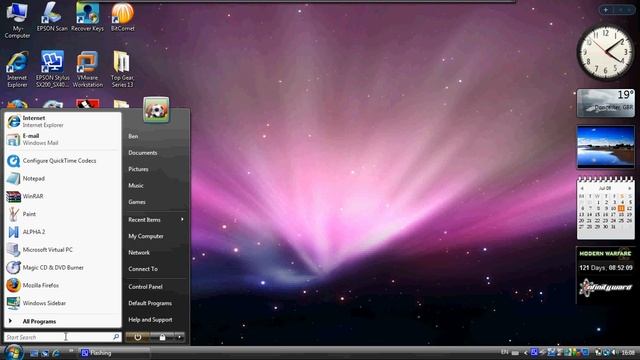Image resolution: width=640 pixels, height=360 pixels.
Task: Expand All Programs list
Action: click(62, 321)
